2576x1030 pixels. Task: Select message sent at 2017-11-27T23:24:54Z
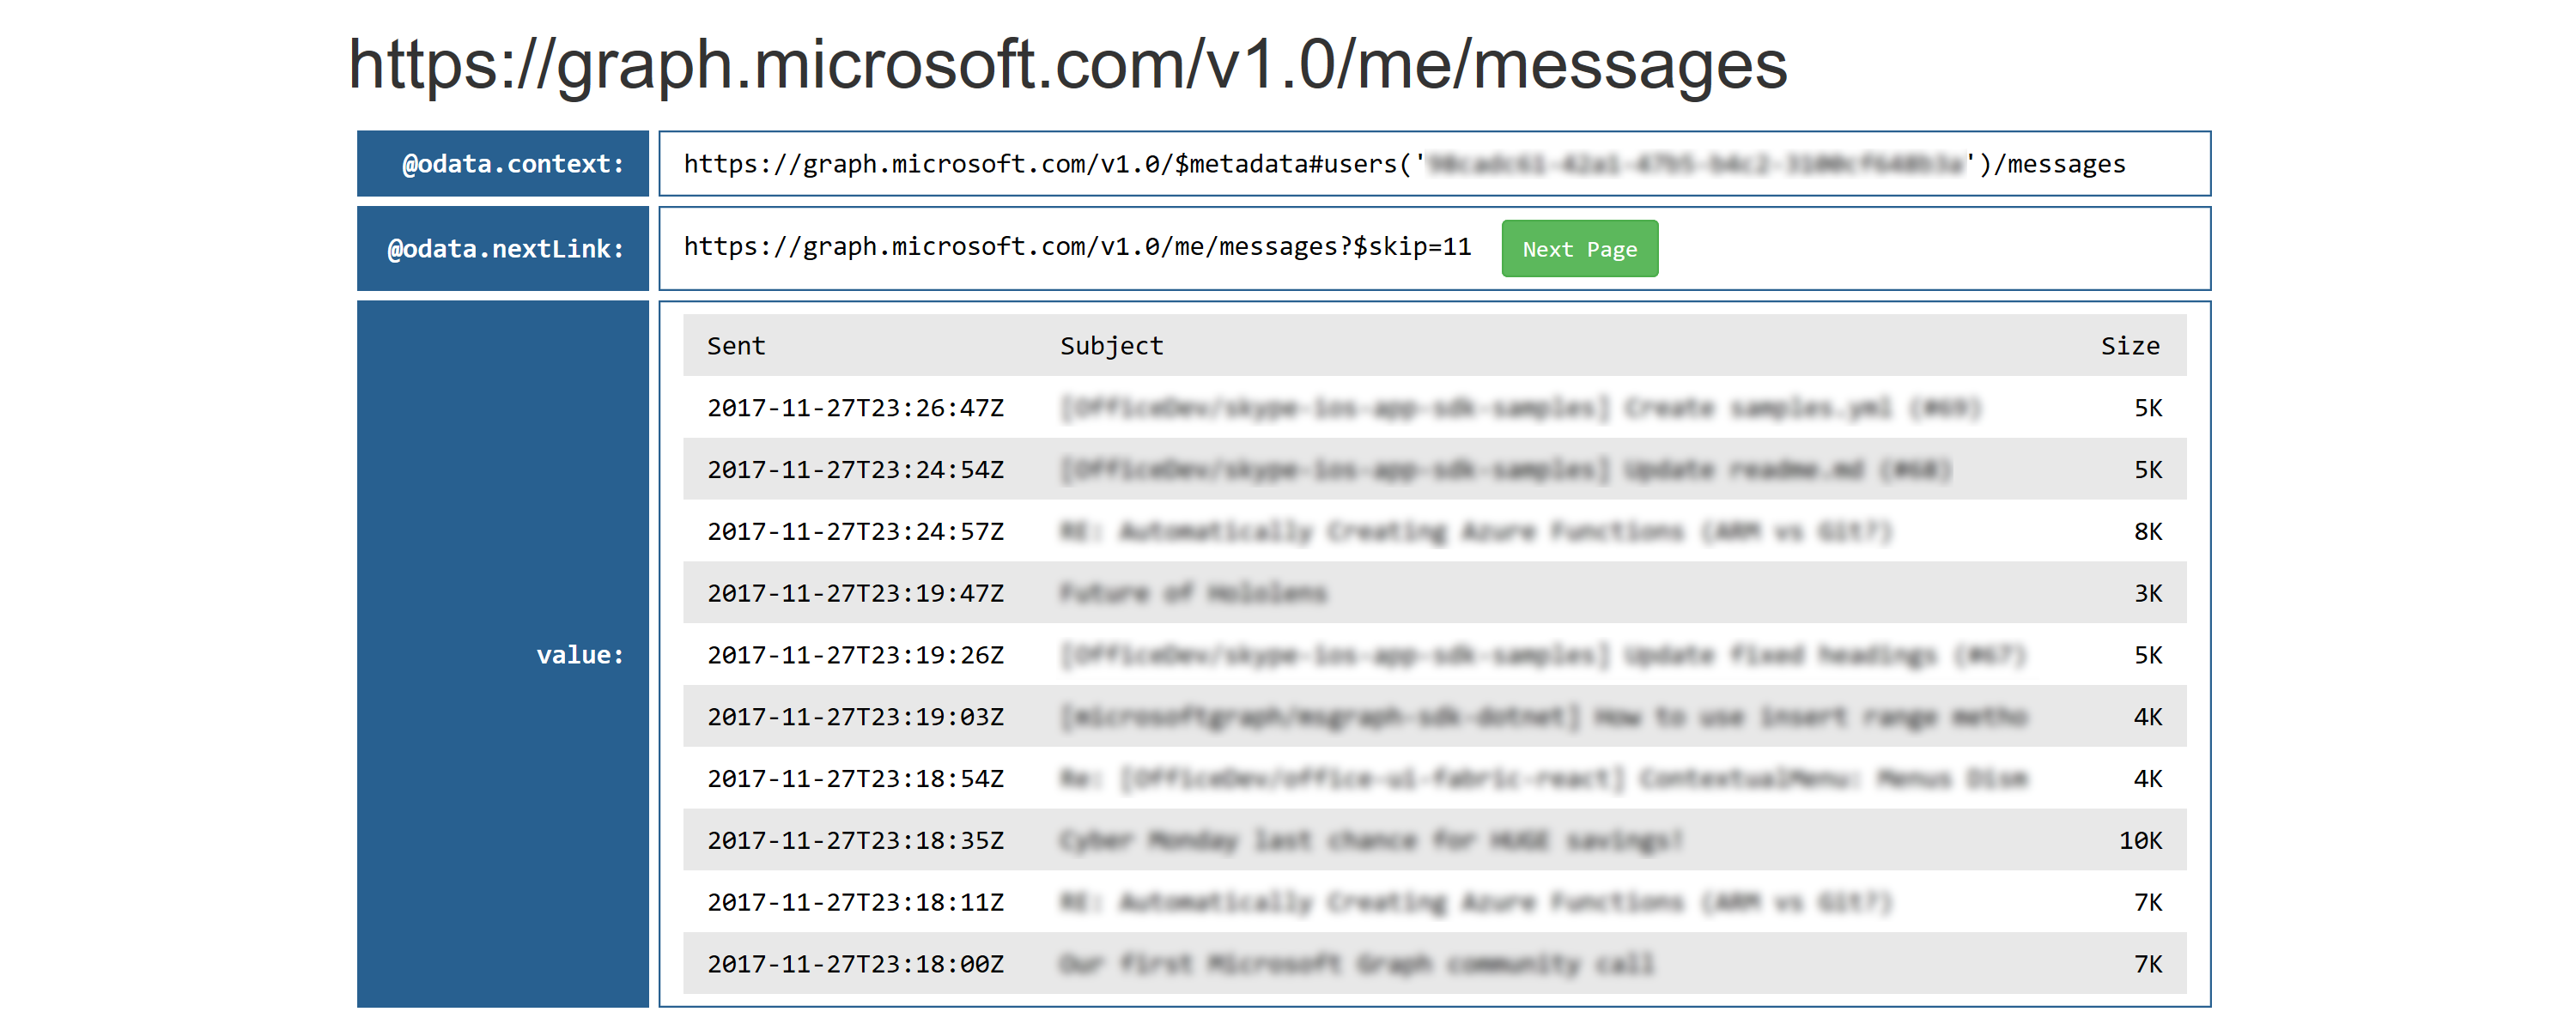pyautogui.click(x=855, y=470)
